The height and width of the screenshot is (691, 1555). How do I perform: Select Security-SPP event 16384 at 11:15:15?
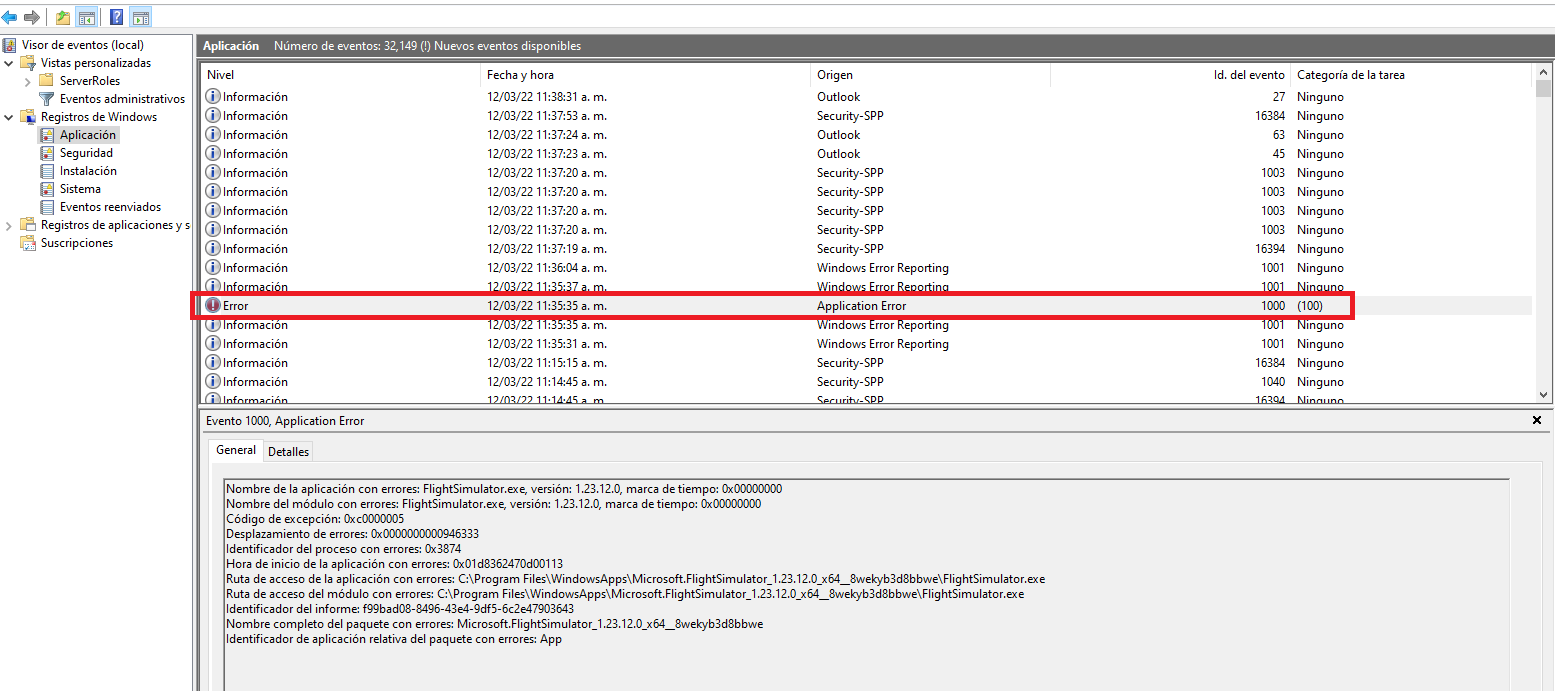pyautogui.click(x=868, y=363)
